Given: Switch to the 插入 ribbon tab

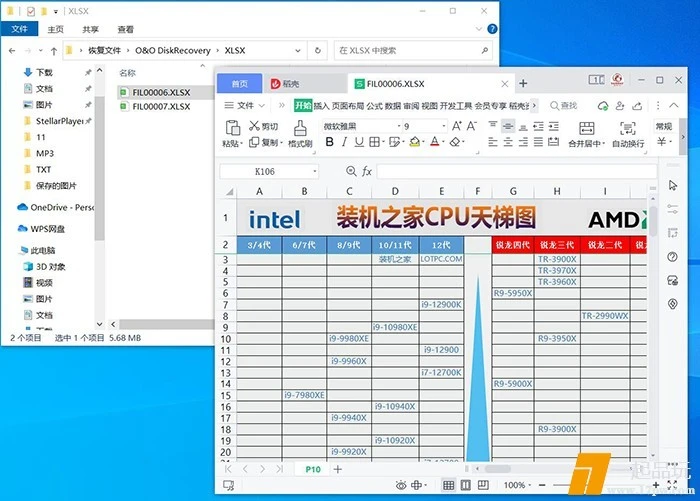Looking at the screenshot, I should click(x=321, y=105).
